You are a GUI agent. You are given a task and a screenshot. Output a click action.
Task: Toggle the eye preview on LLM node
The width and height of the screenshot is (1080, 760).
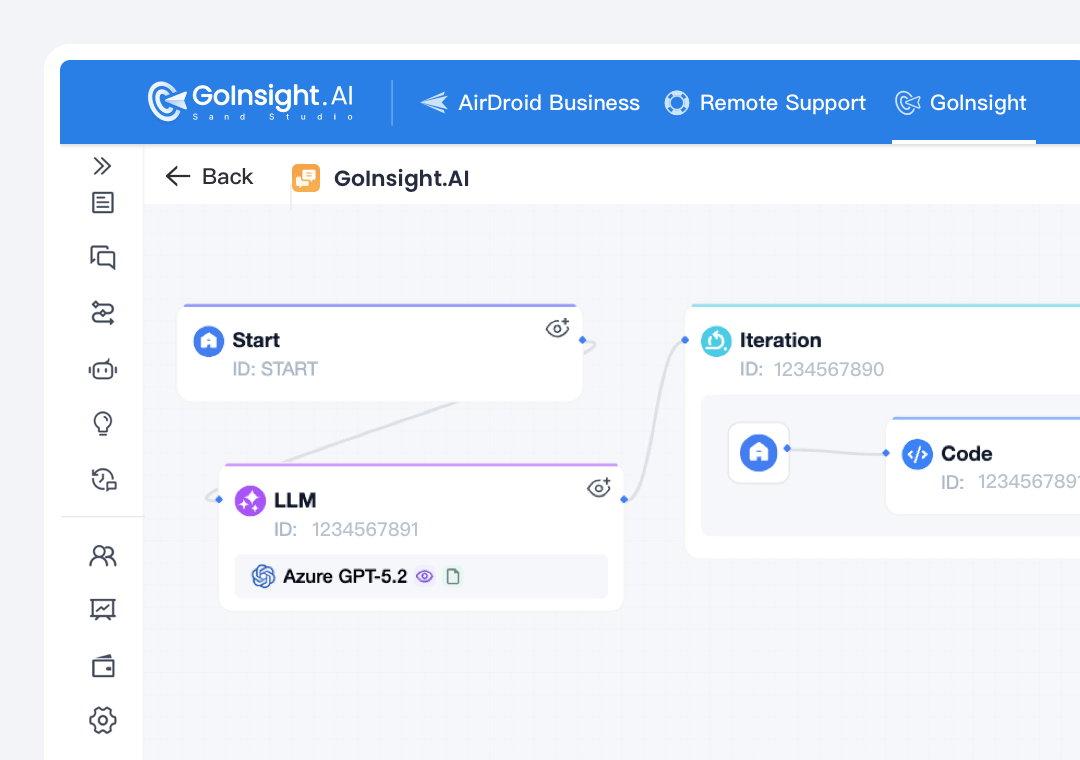[x=598, y=487]
